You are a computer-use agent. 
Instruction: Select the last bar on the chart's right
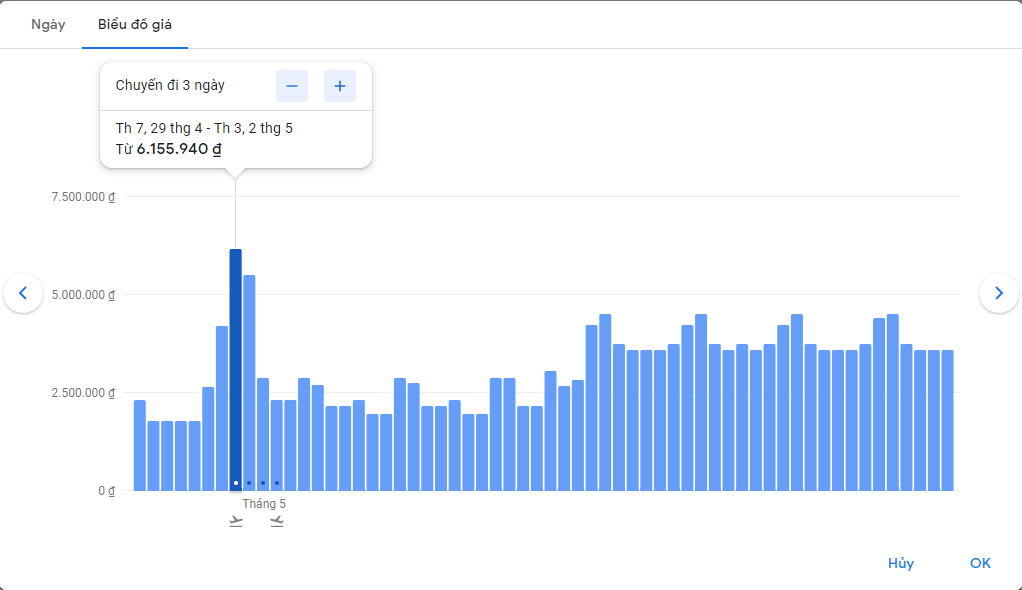pos(947,420)
